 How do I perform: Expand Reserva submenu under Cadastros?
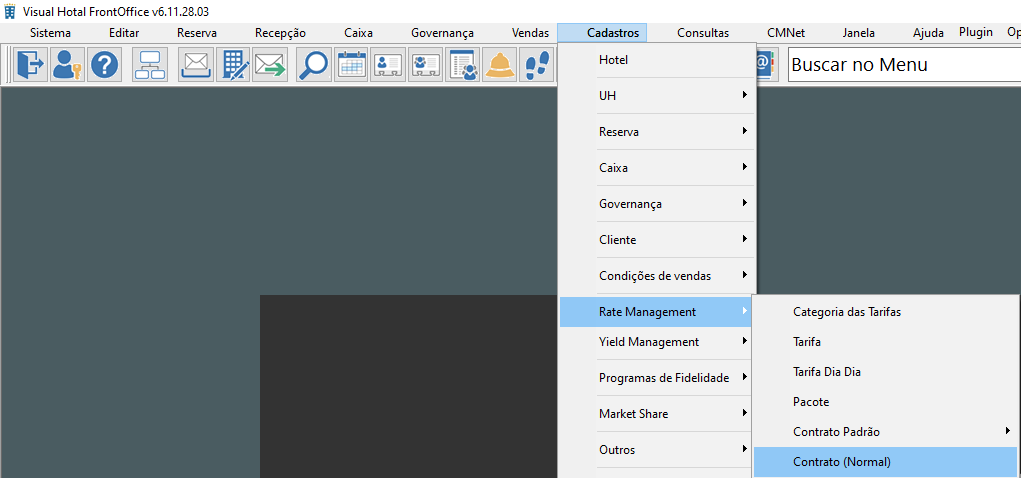pyautogui.click(x=657, y=132)
